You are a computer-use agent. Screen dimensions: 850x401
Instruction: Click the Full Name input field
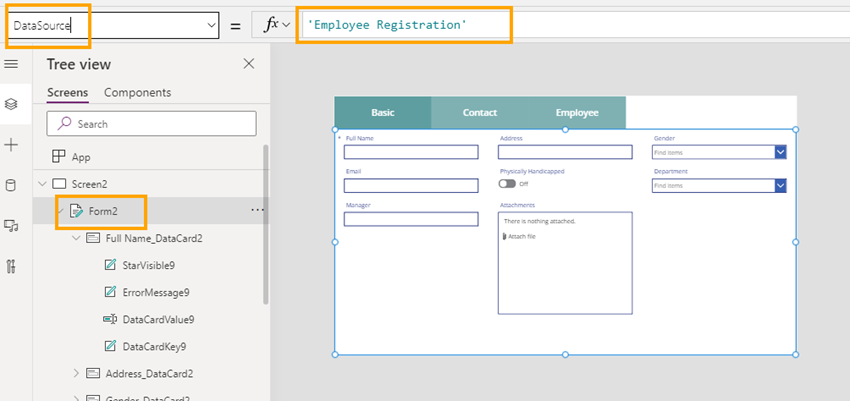click(411, 152)
